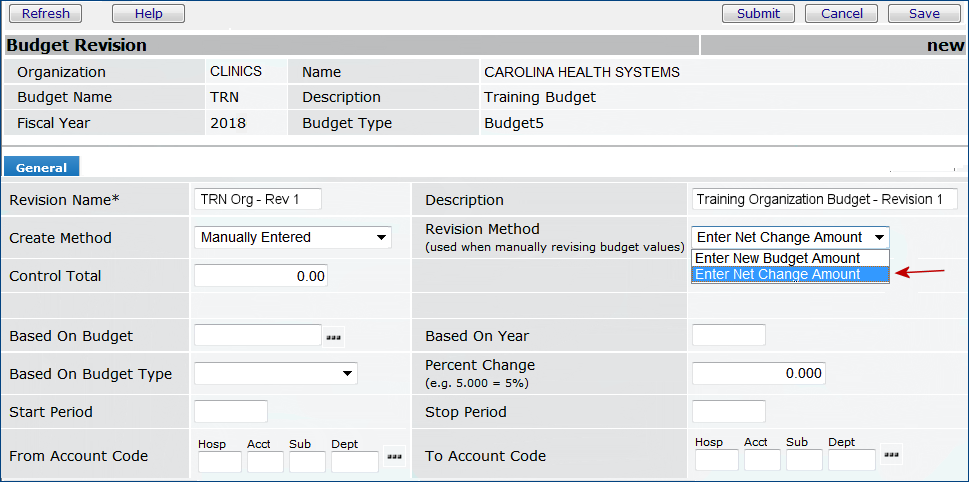Viewport: 969px width, 482px height.
Task: Click the Refresh button
Action: point(45,14)
